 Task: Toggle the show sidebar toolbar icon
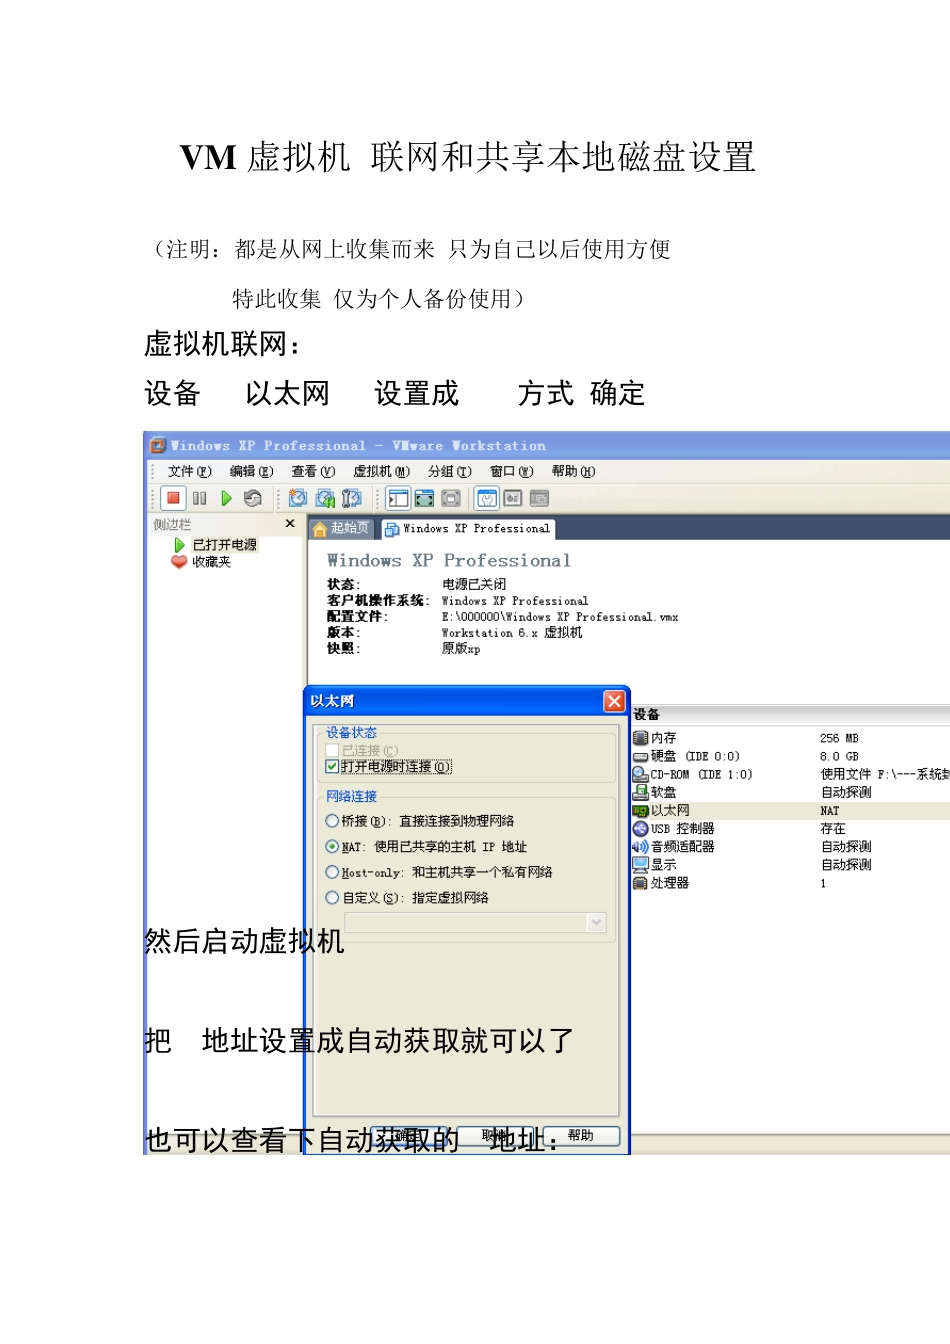tap(398, 498)
